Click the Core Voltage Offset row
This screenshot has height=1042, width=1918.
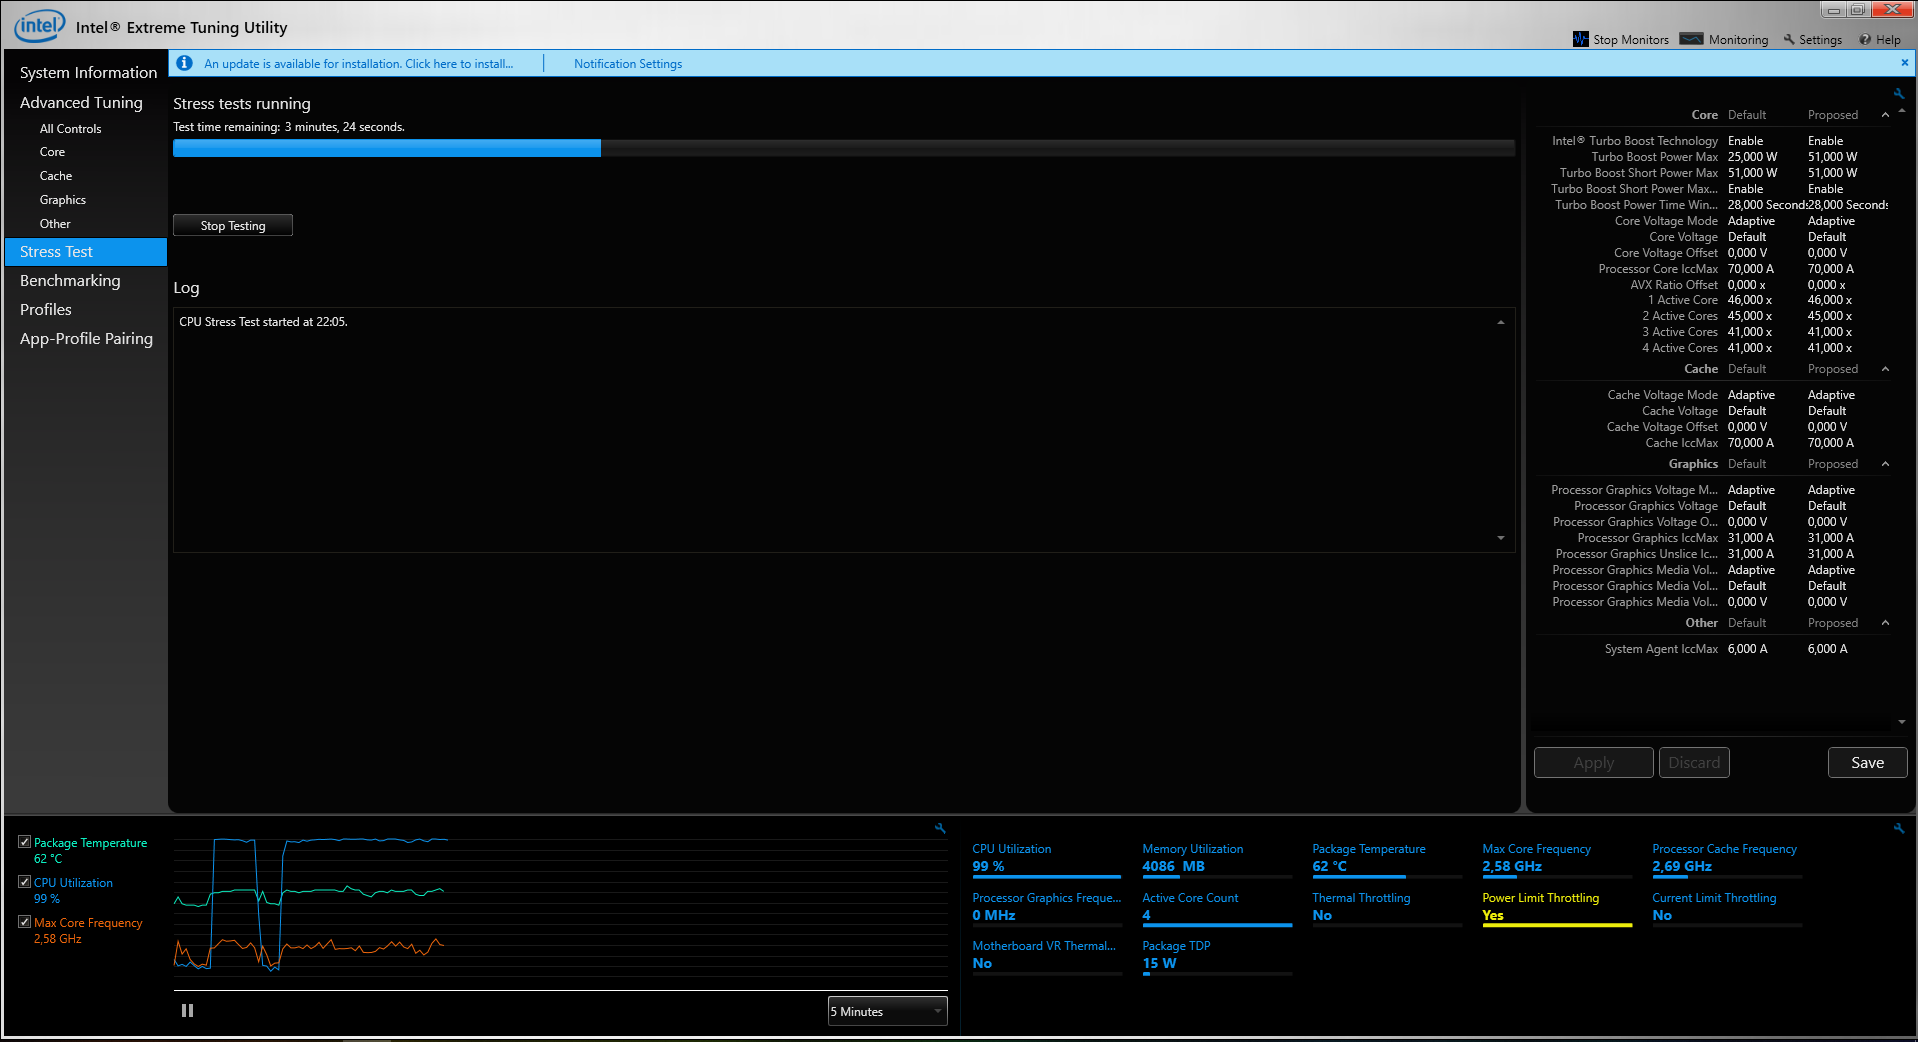point(1714,253)
